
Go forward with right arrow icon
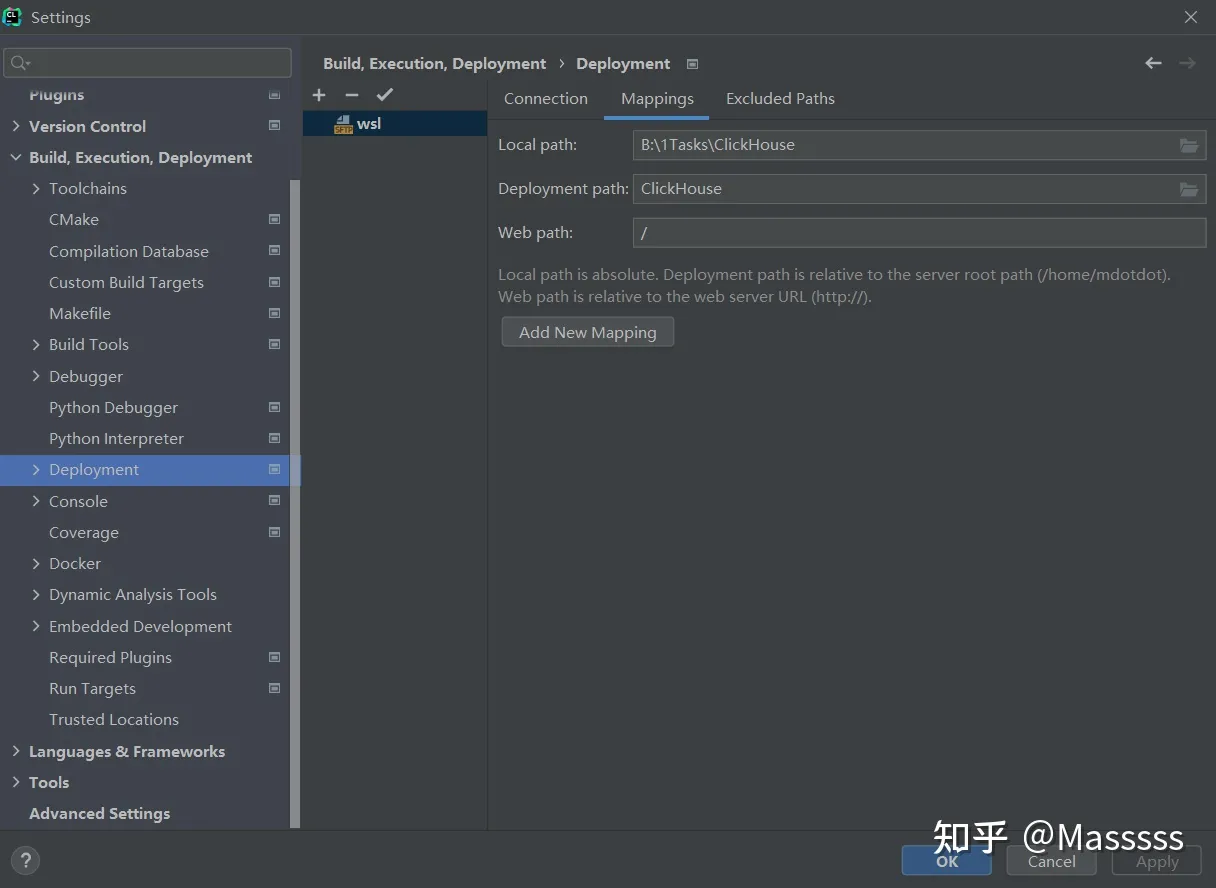click(1187, 63)
